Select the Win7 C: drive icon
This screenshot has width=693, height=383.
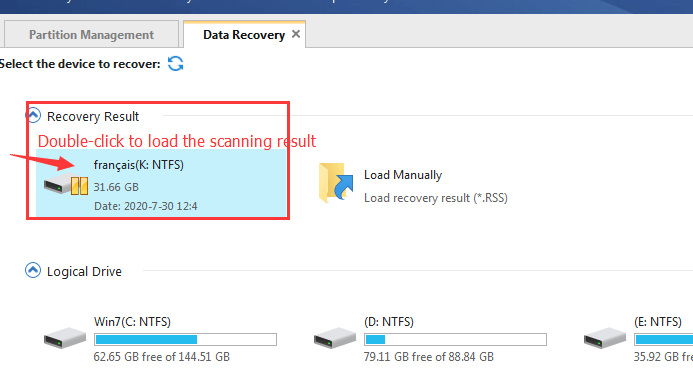point(65,338)
